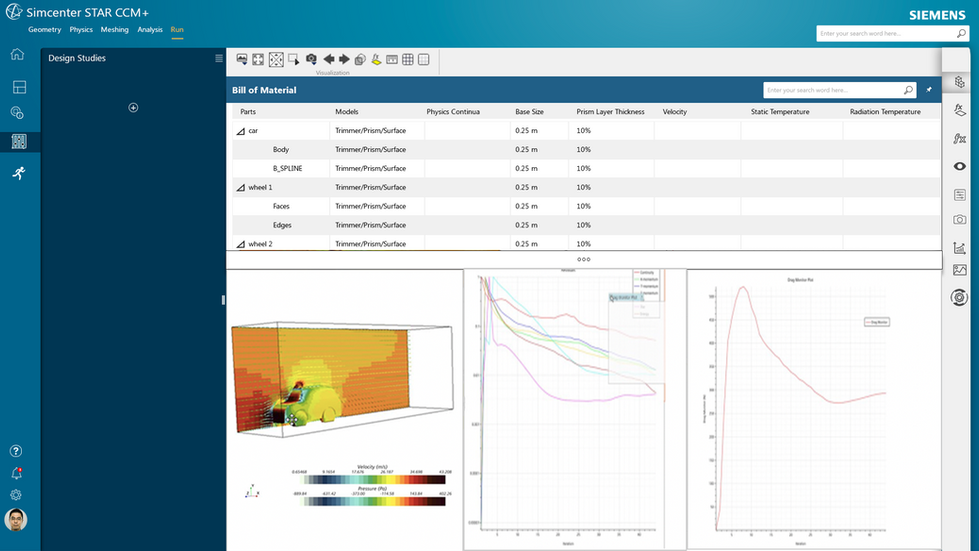Viewport: 979px width, 551px height.
Task: Click the Static Temperature column header
Action: click(x=780, y=112)
